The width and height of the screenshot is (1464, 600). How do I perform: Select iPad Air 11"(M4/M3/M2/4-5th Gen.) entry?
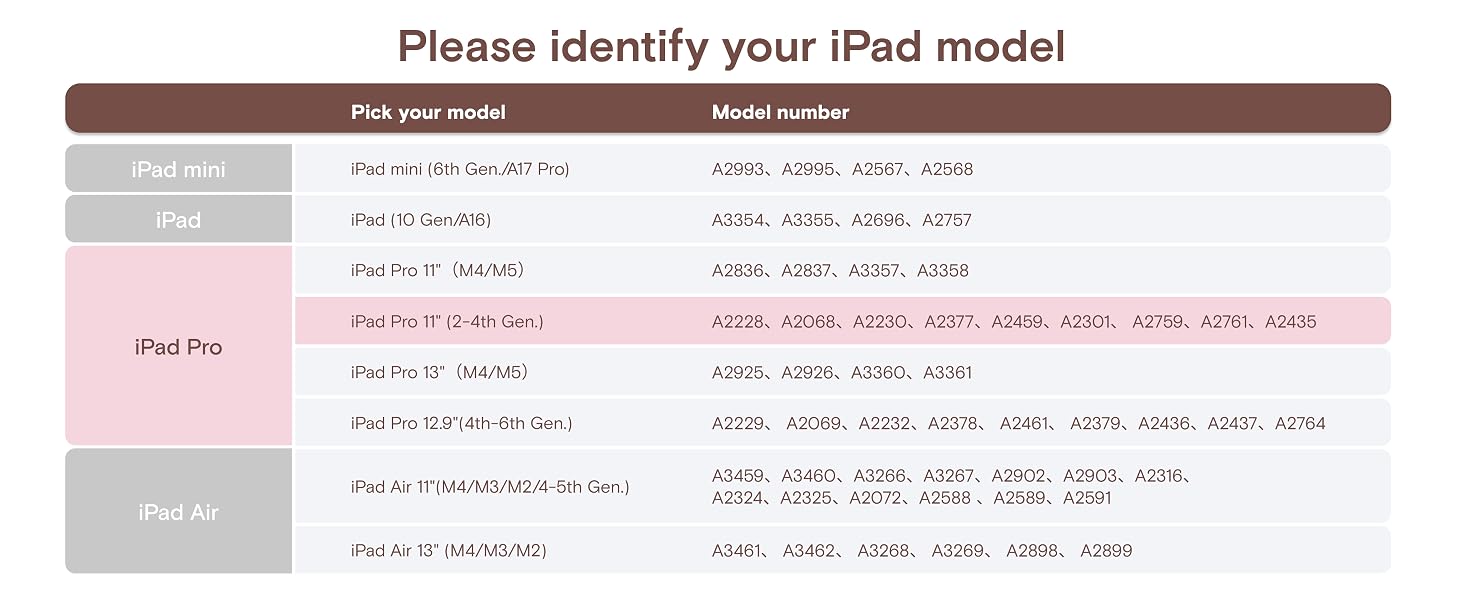click(x=842, y=486)
